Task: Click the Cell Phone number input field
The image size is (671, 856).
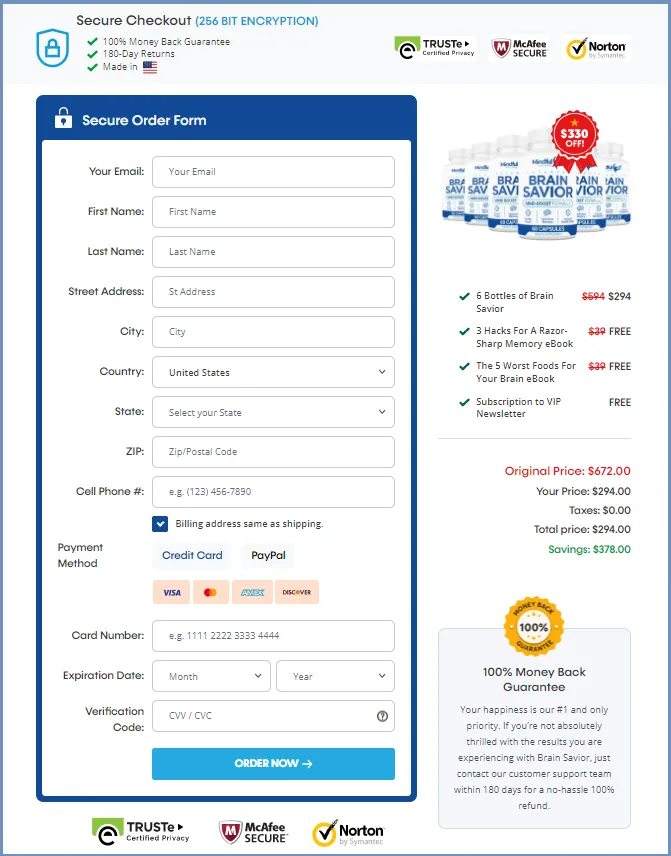Action: (x=273, y=492)
